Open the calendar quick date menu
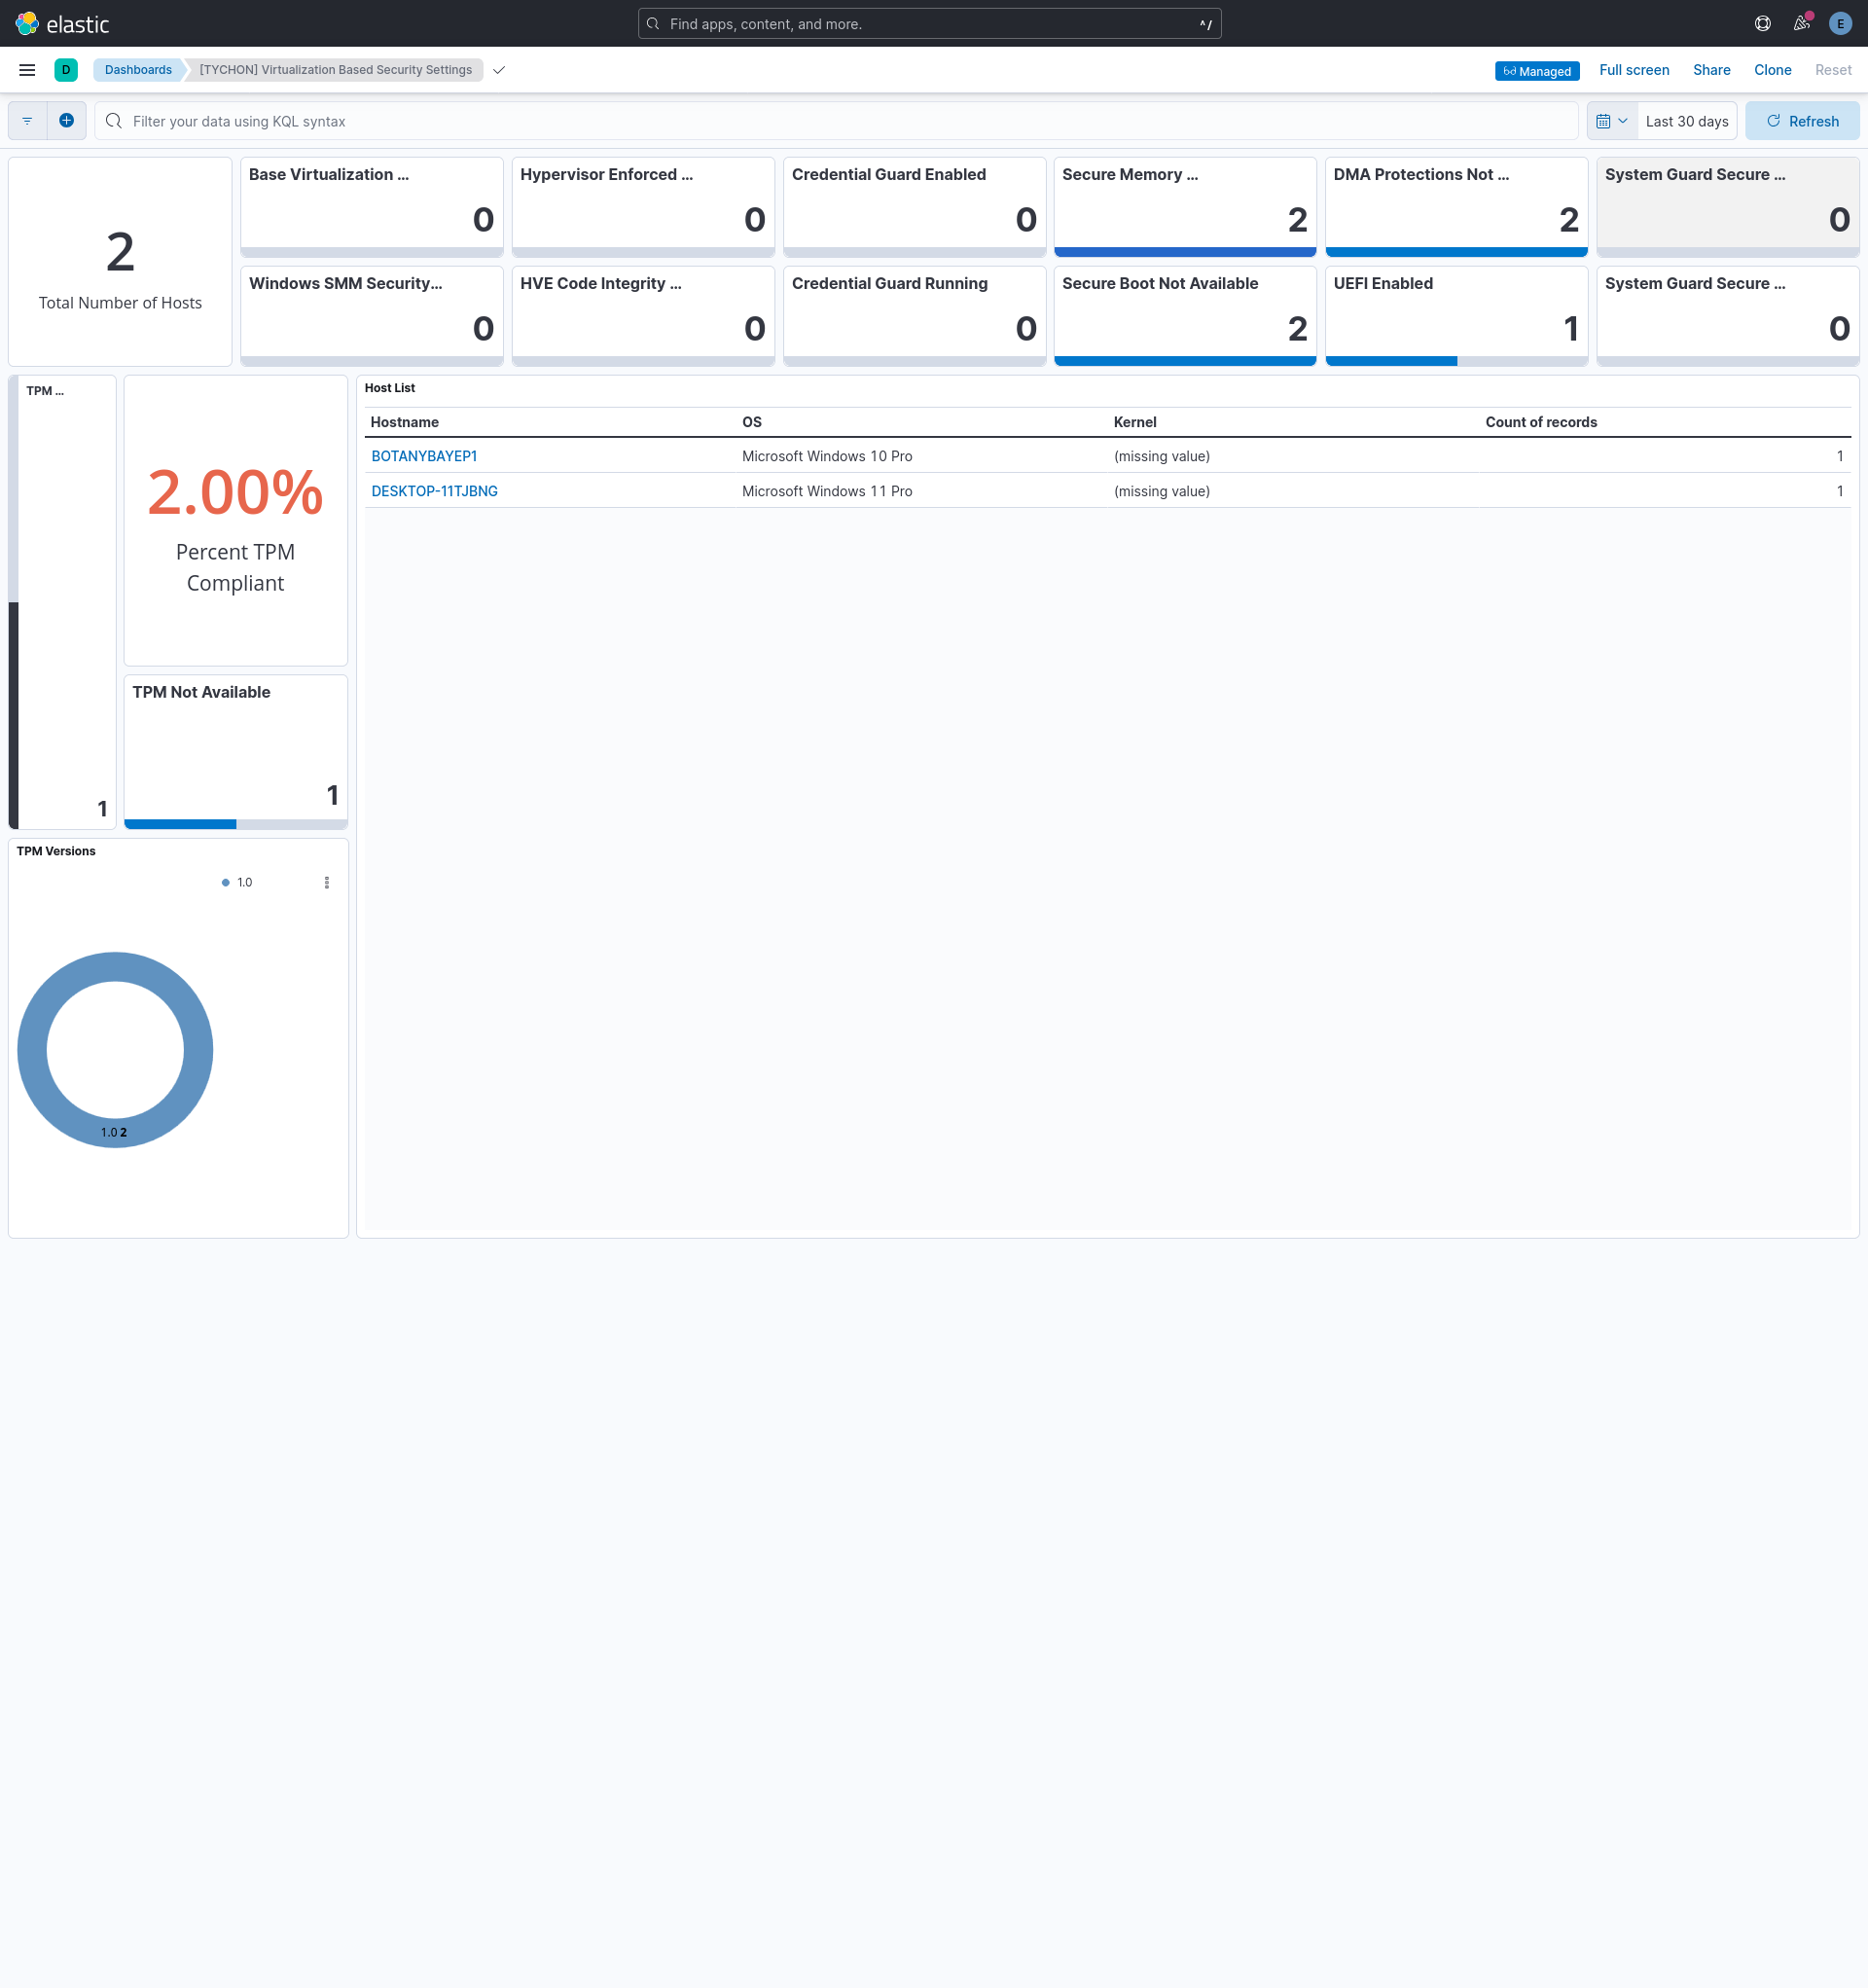 1612,121
